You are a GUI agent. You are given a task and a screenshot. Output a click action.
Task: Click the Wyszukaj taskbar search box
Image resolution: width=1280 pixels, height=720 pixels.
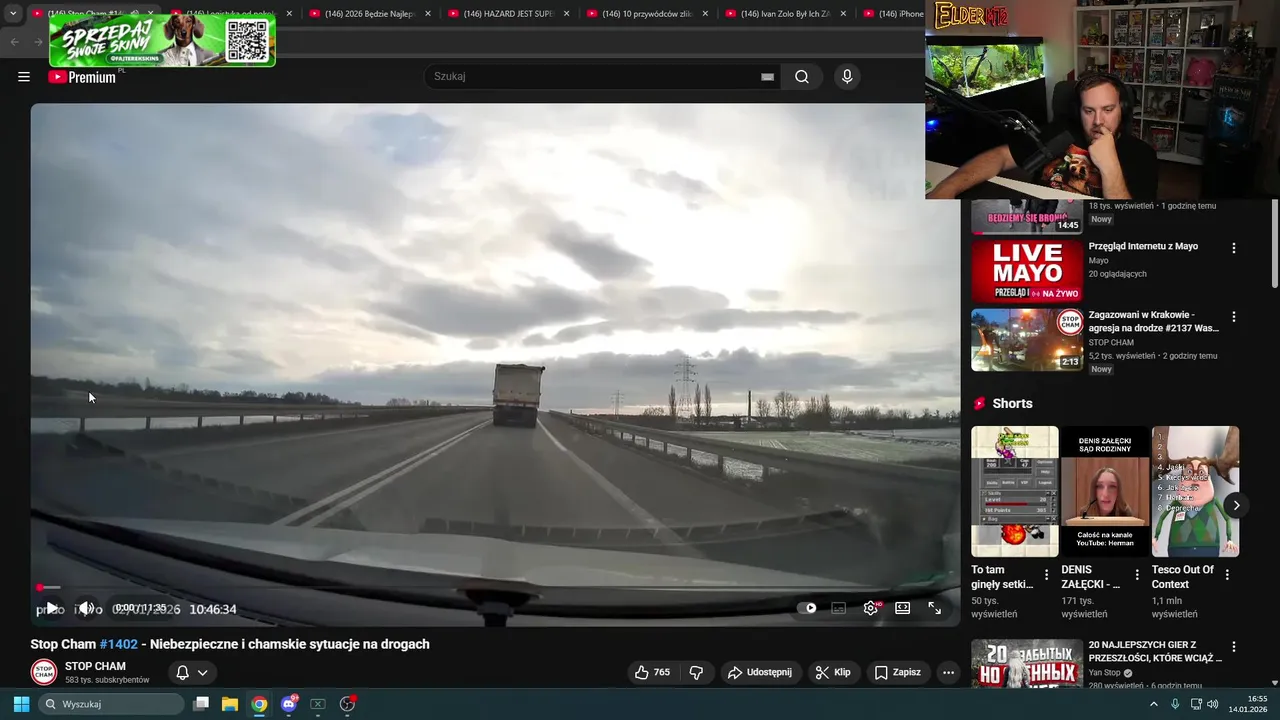point(112,704)
